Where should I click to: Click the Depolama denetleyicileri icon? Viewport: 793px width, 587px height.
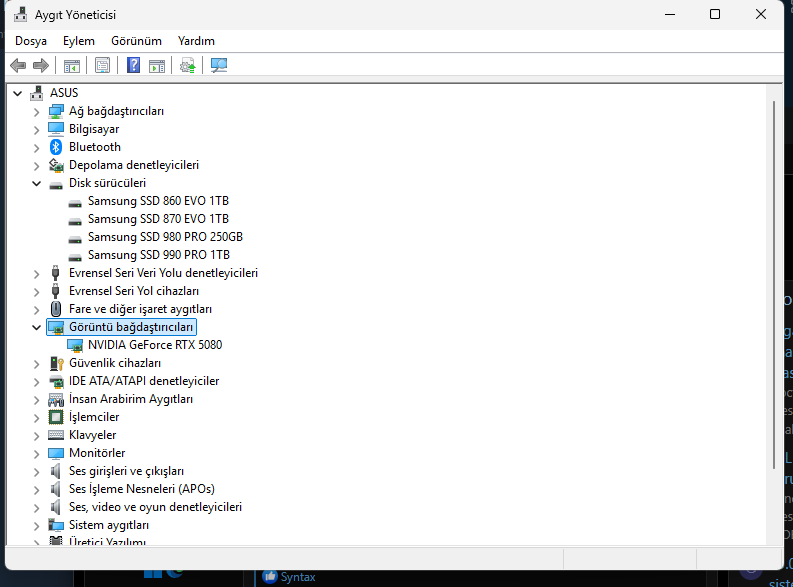[56, 165]
